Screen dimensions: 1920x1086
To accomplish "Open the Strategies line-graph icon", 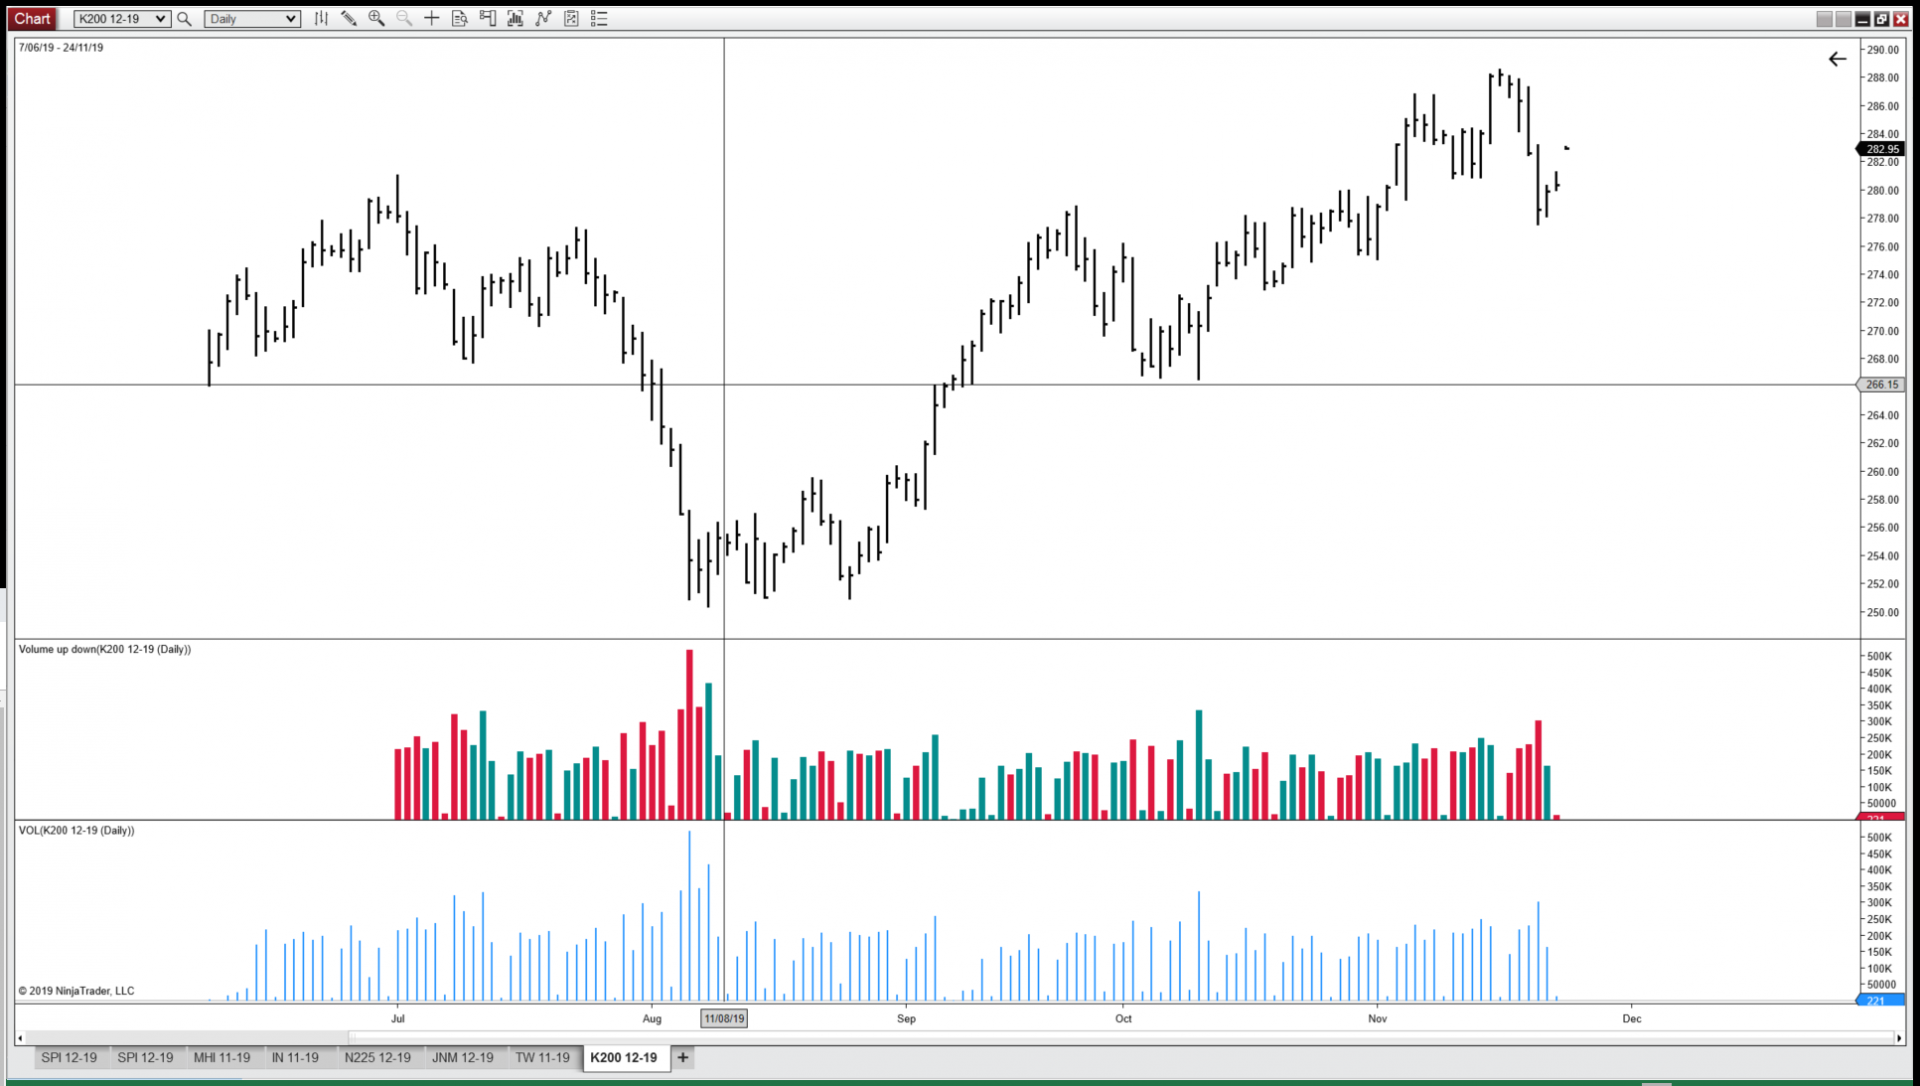I will 543,18.
